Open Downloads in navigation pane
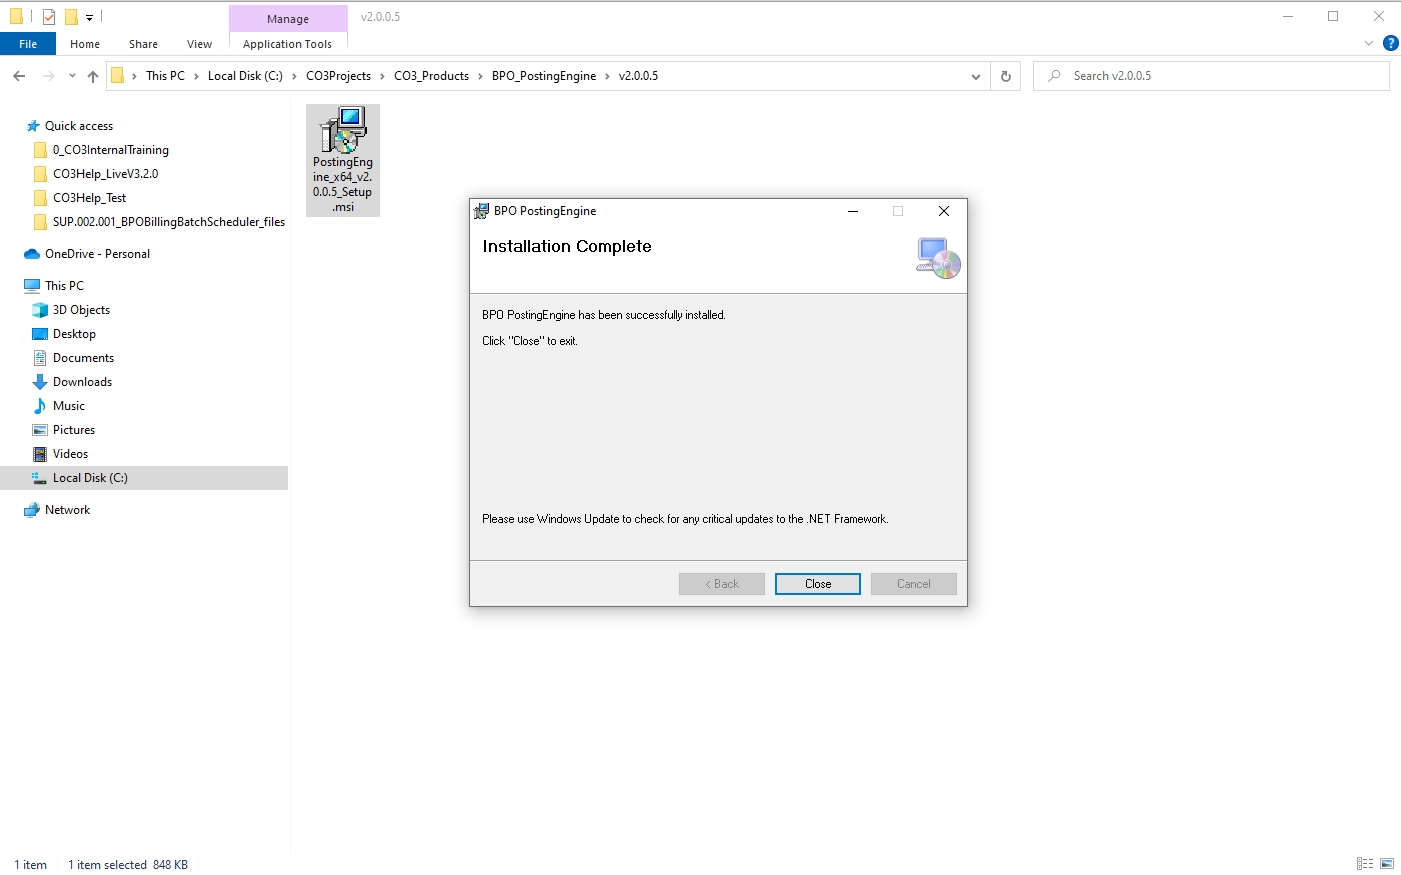This screenshot has width=1401, height=875. coord(82,382)
